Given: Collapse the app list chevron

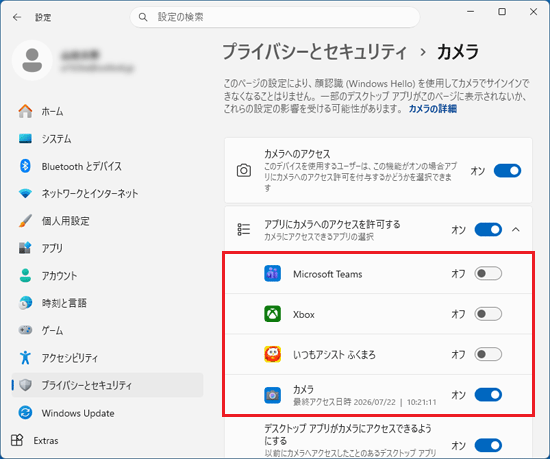Looking at the screenshot, I should tap(516, 230).
